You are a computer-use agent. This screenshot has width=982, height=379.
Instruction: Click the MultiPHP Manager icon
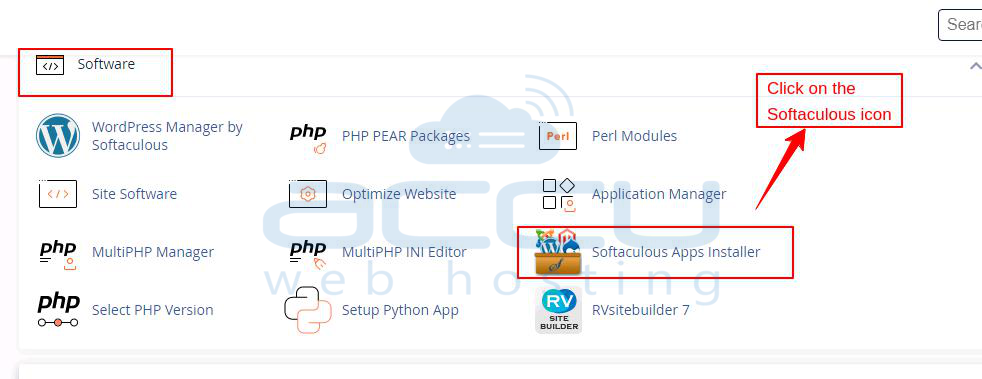(x=58, y=254)
